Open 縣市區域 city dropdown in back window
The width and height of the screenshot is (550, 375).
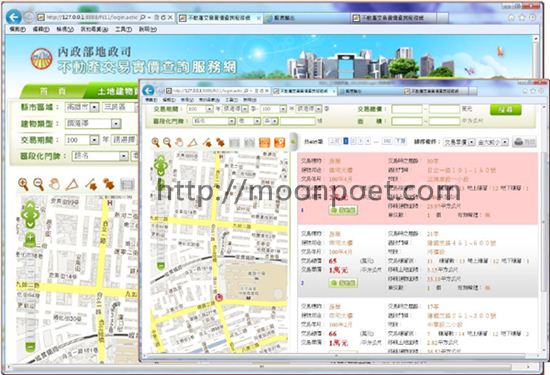[x=82, y=107]
